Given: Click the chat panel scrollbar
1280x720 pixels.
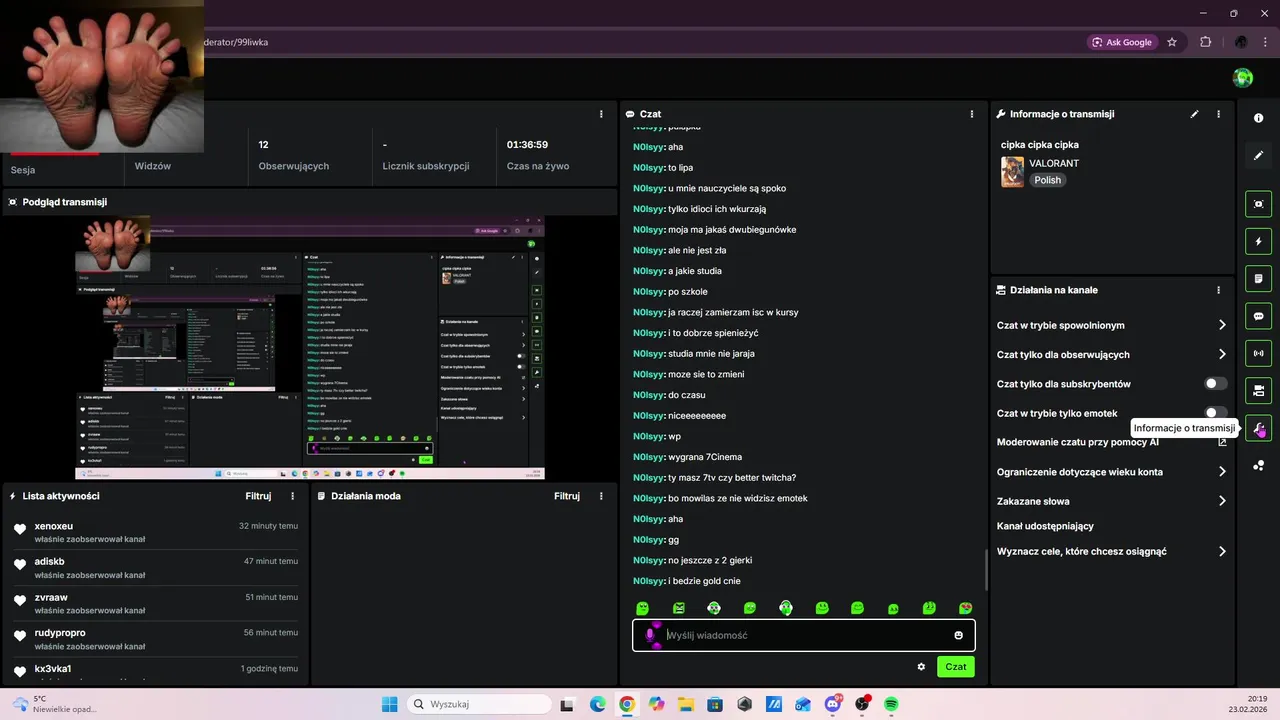Looking at the screenshot, I should pos(986,570).
